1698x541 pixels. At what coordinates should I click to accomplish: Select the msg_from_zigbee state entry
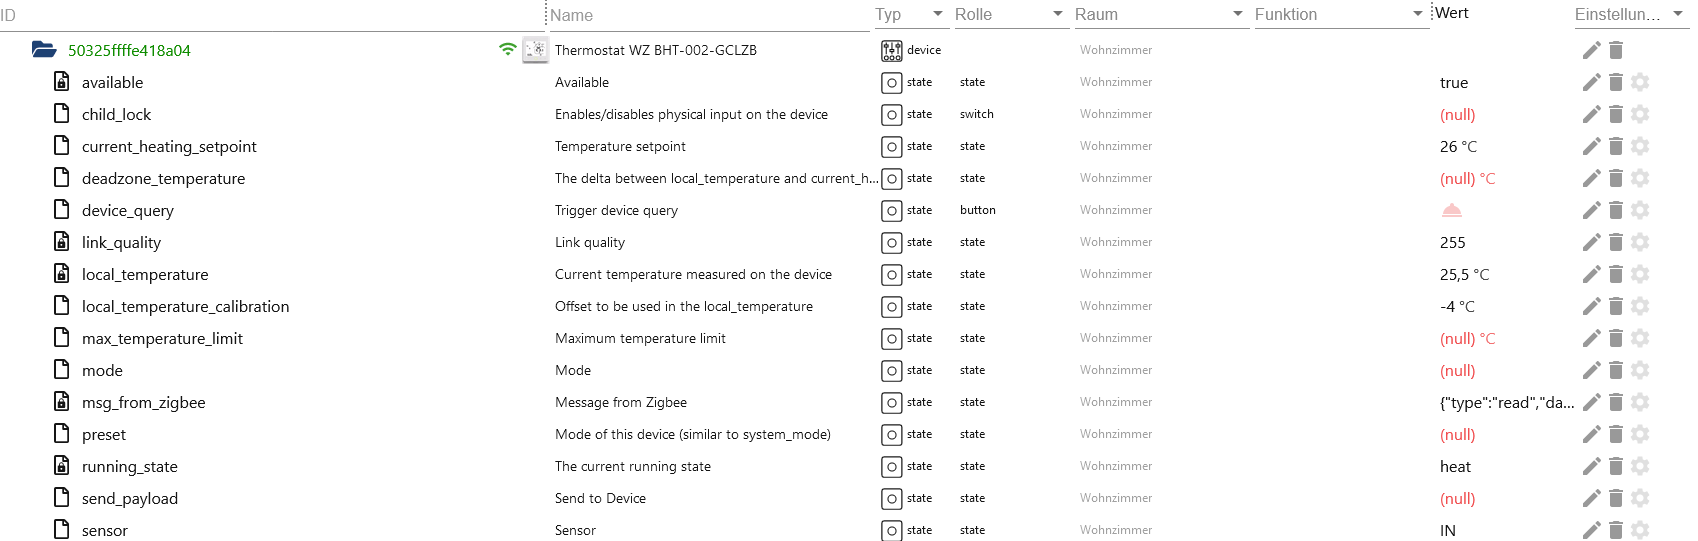[143, 403]
